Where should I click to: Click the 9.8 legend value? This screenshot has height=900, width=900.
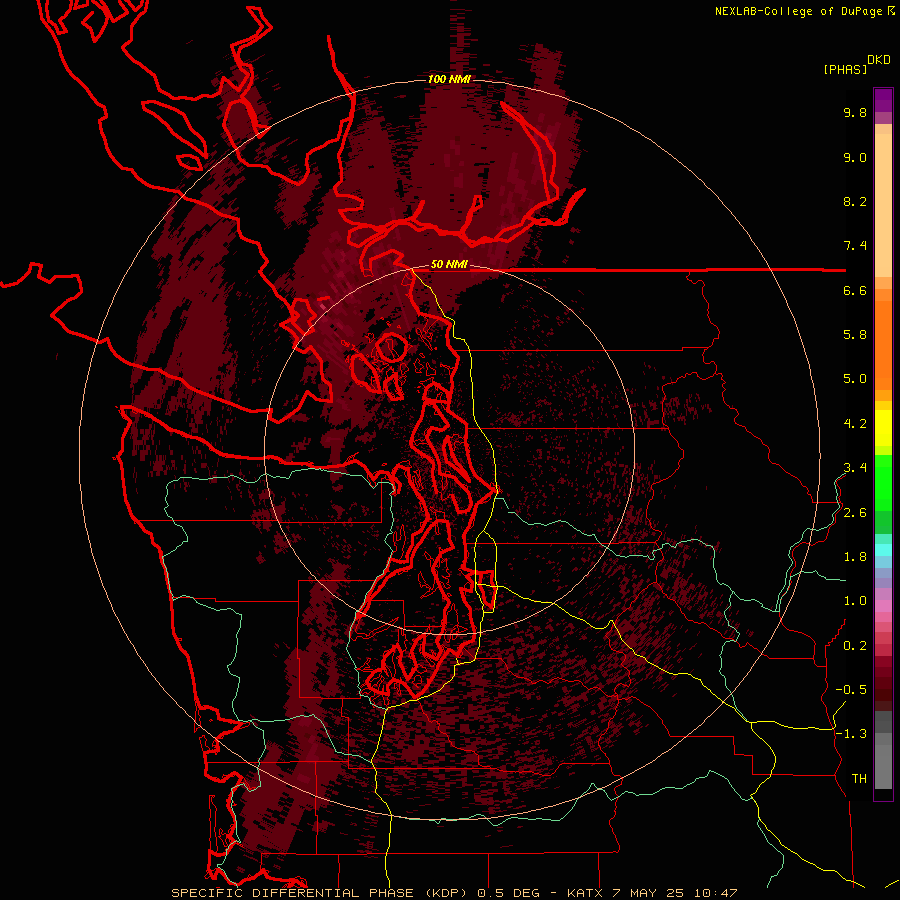(x=855, y=112)
